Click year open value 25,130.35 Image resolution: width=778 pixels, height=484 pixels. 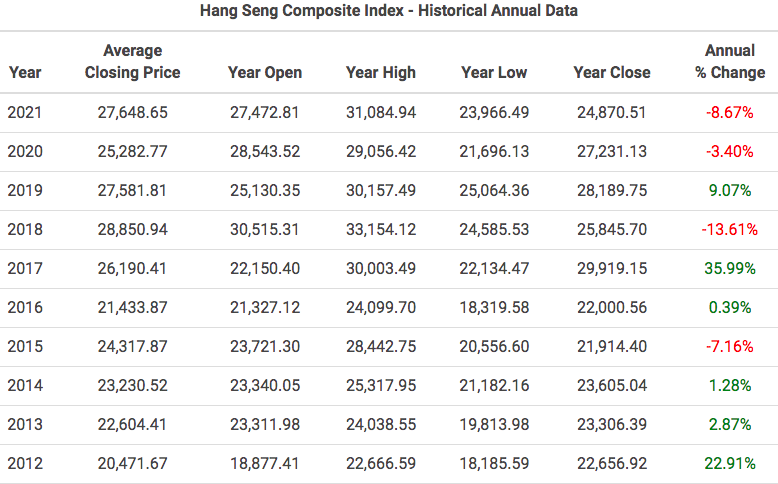[x=265, y=191]
